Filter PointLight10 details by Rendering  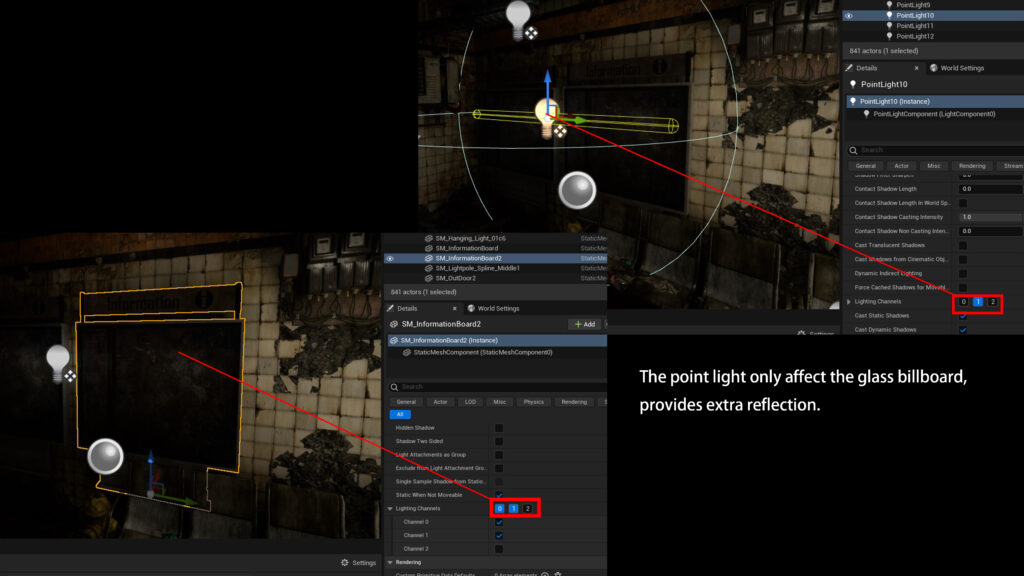pyautogui.click(x=972, y=166)
